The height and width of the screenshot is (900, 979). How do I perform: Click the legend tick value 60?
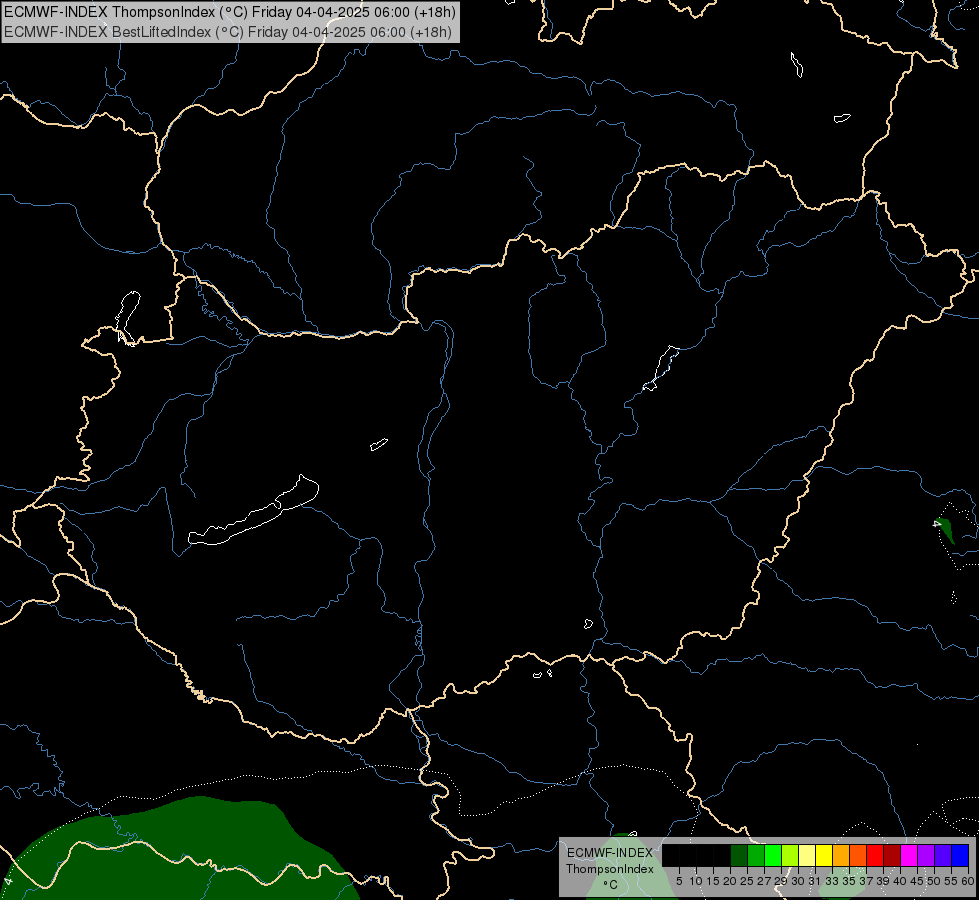click(967, 881)
